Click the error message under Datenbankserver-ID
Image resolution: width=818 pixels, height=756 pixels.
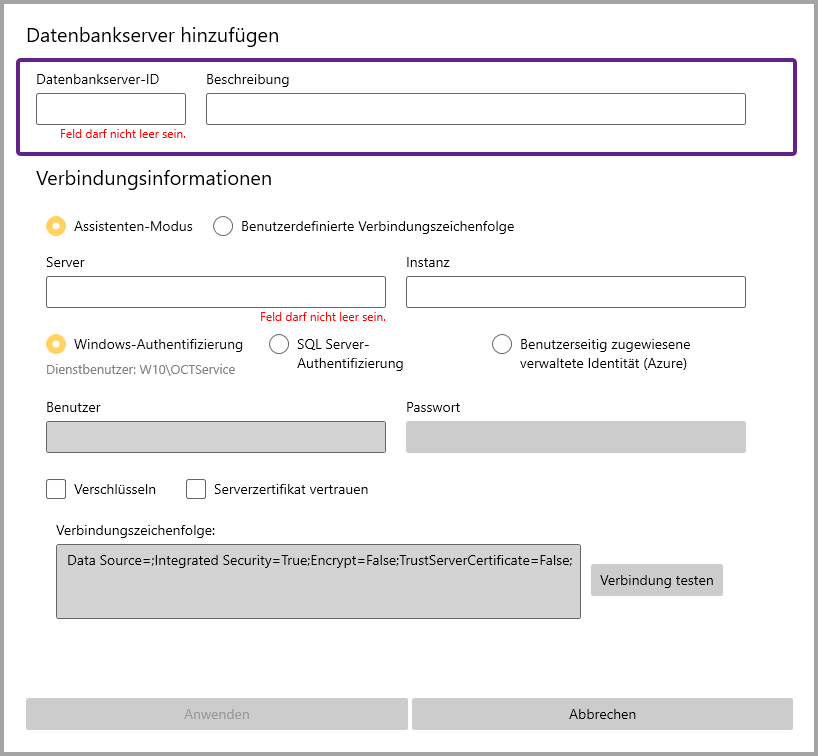[x=123, y=134]
